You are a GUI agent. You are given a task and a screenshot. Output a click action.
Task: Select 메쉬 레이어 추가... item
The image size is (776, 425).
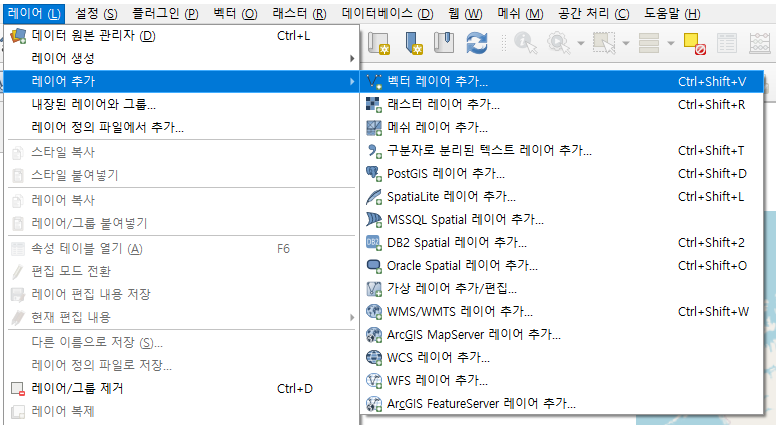[x=562, y=127]
